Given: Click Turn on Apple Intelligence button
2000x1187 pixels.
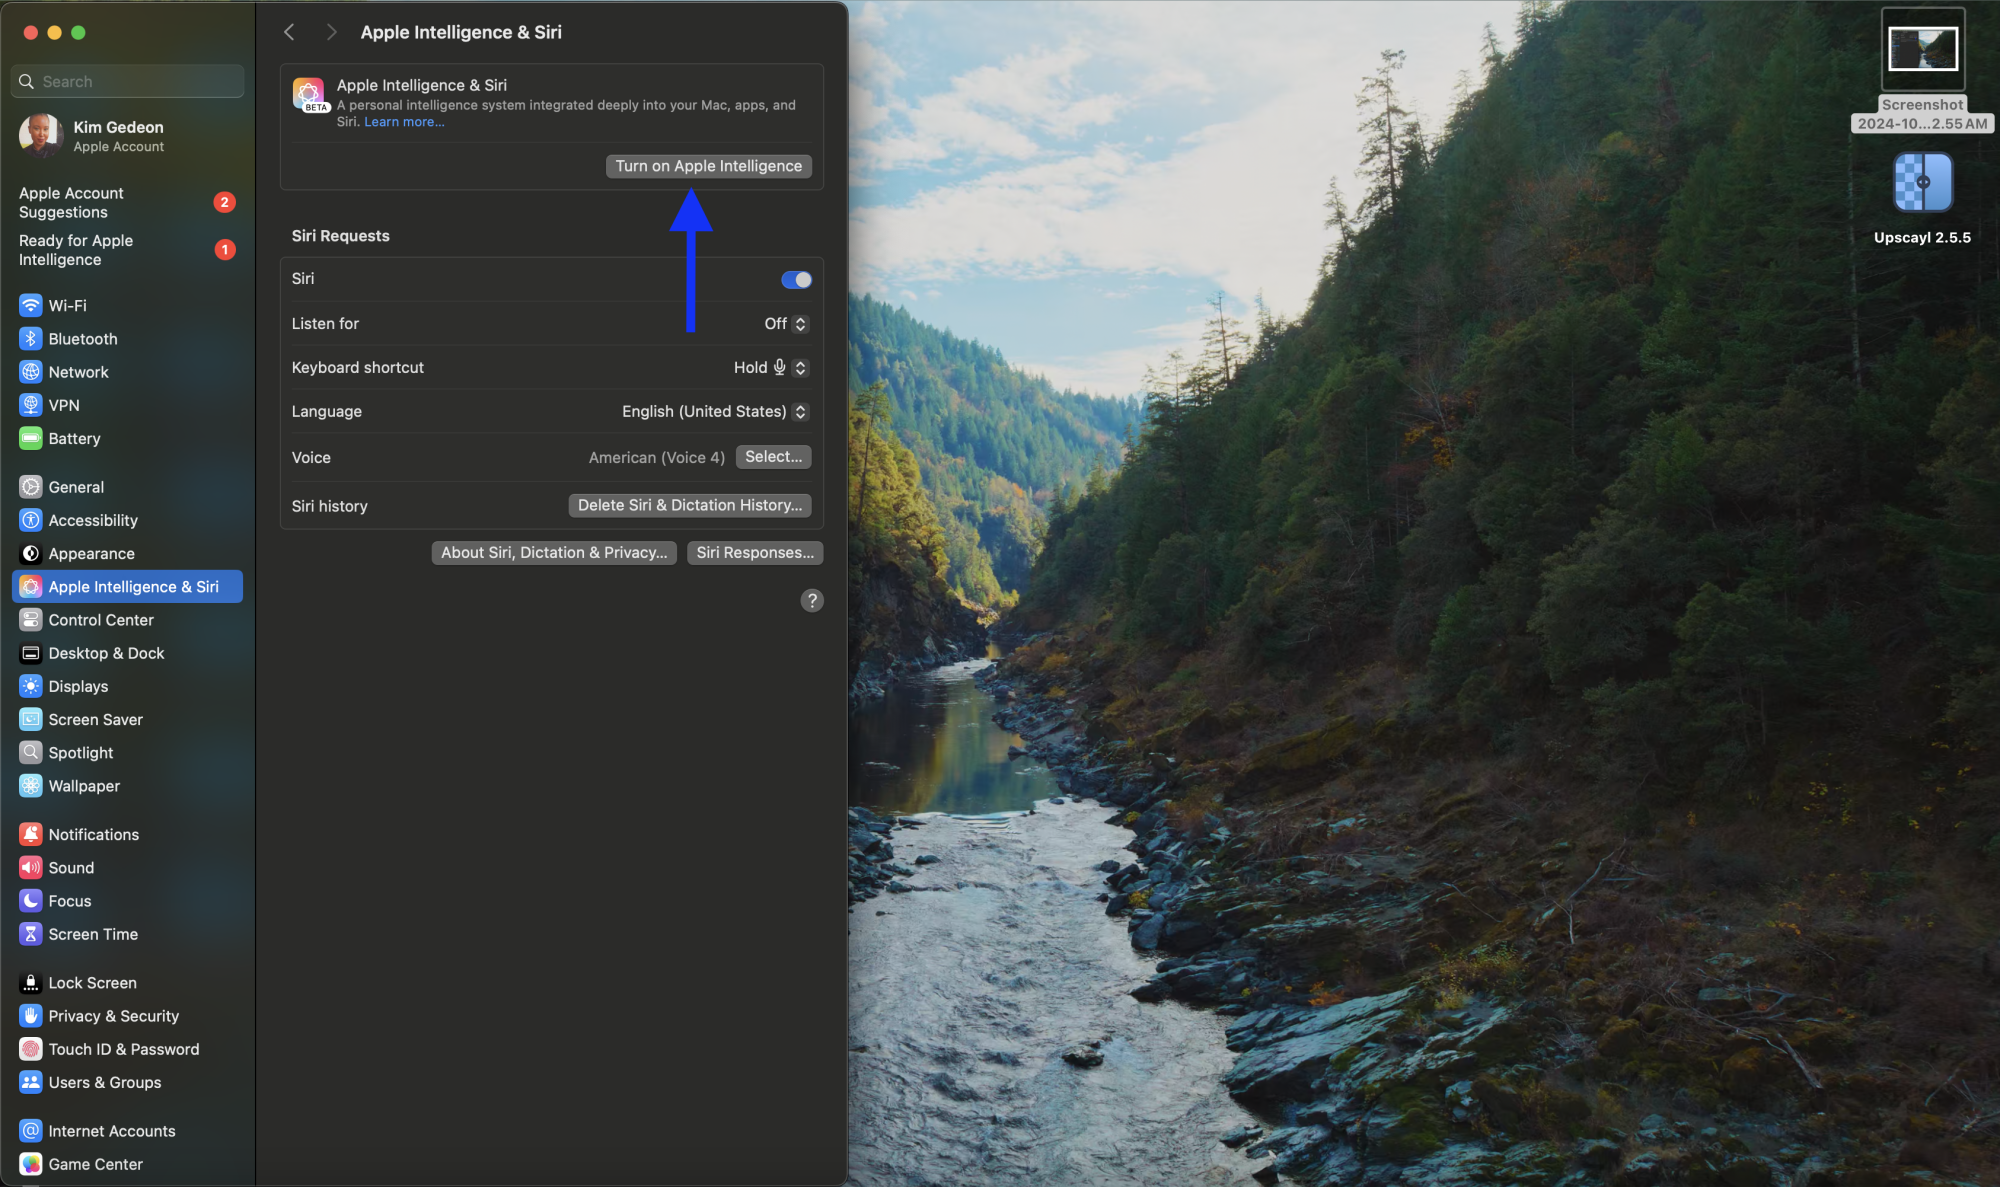Looking at the screenshot, I should pos(708,165).
